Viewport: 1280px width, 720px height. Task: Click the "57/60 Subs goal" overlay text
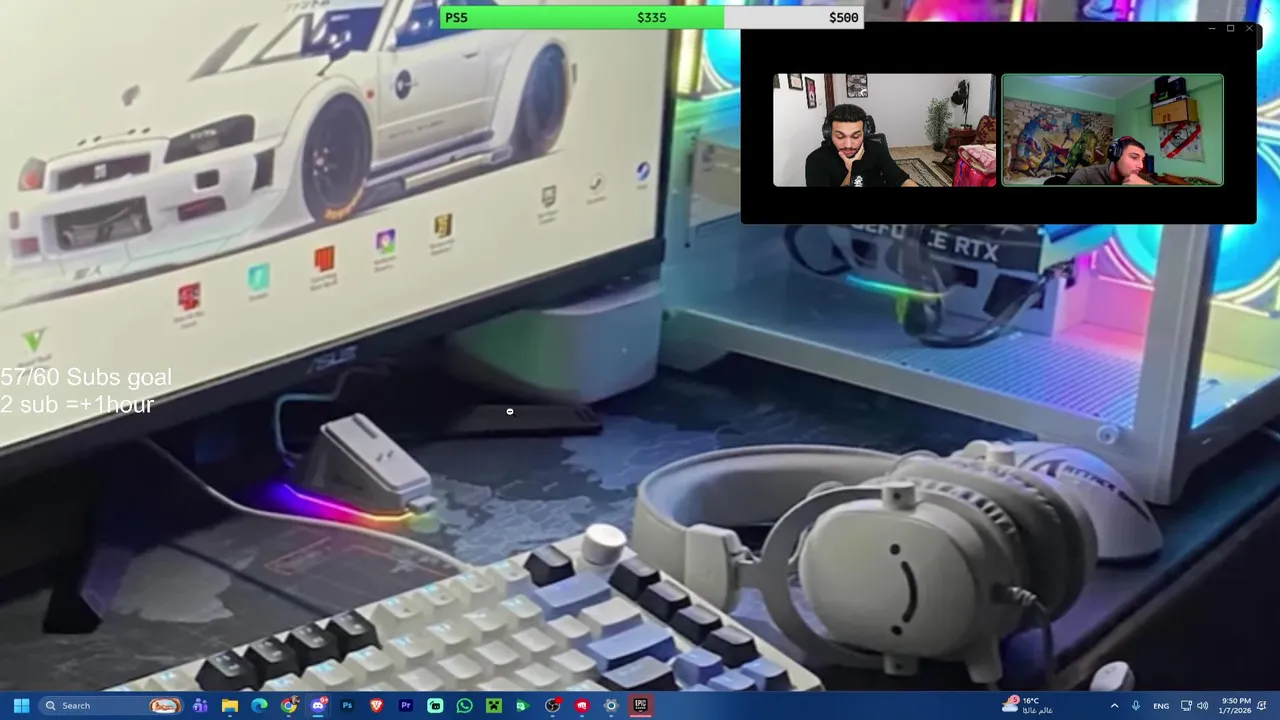tap(86, 377)
